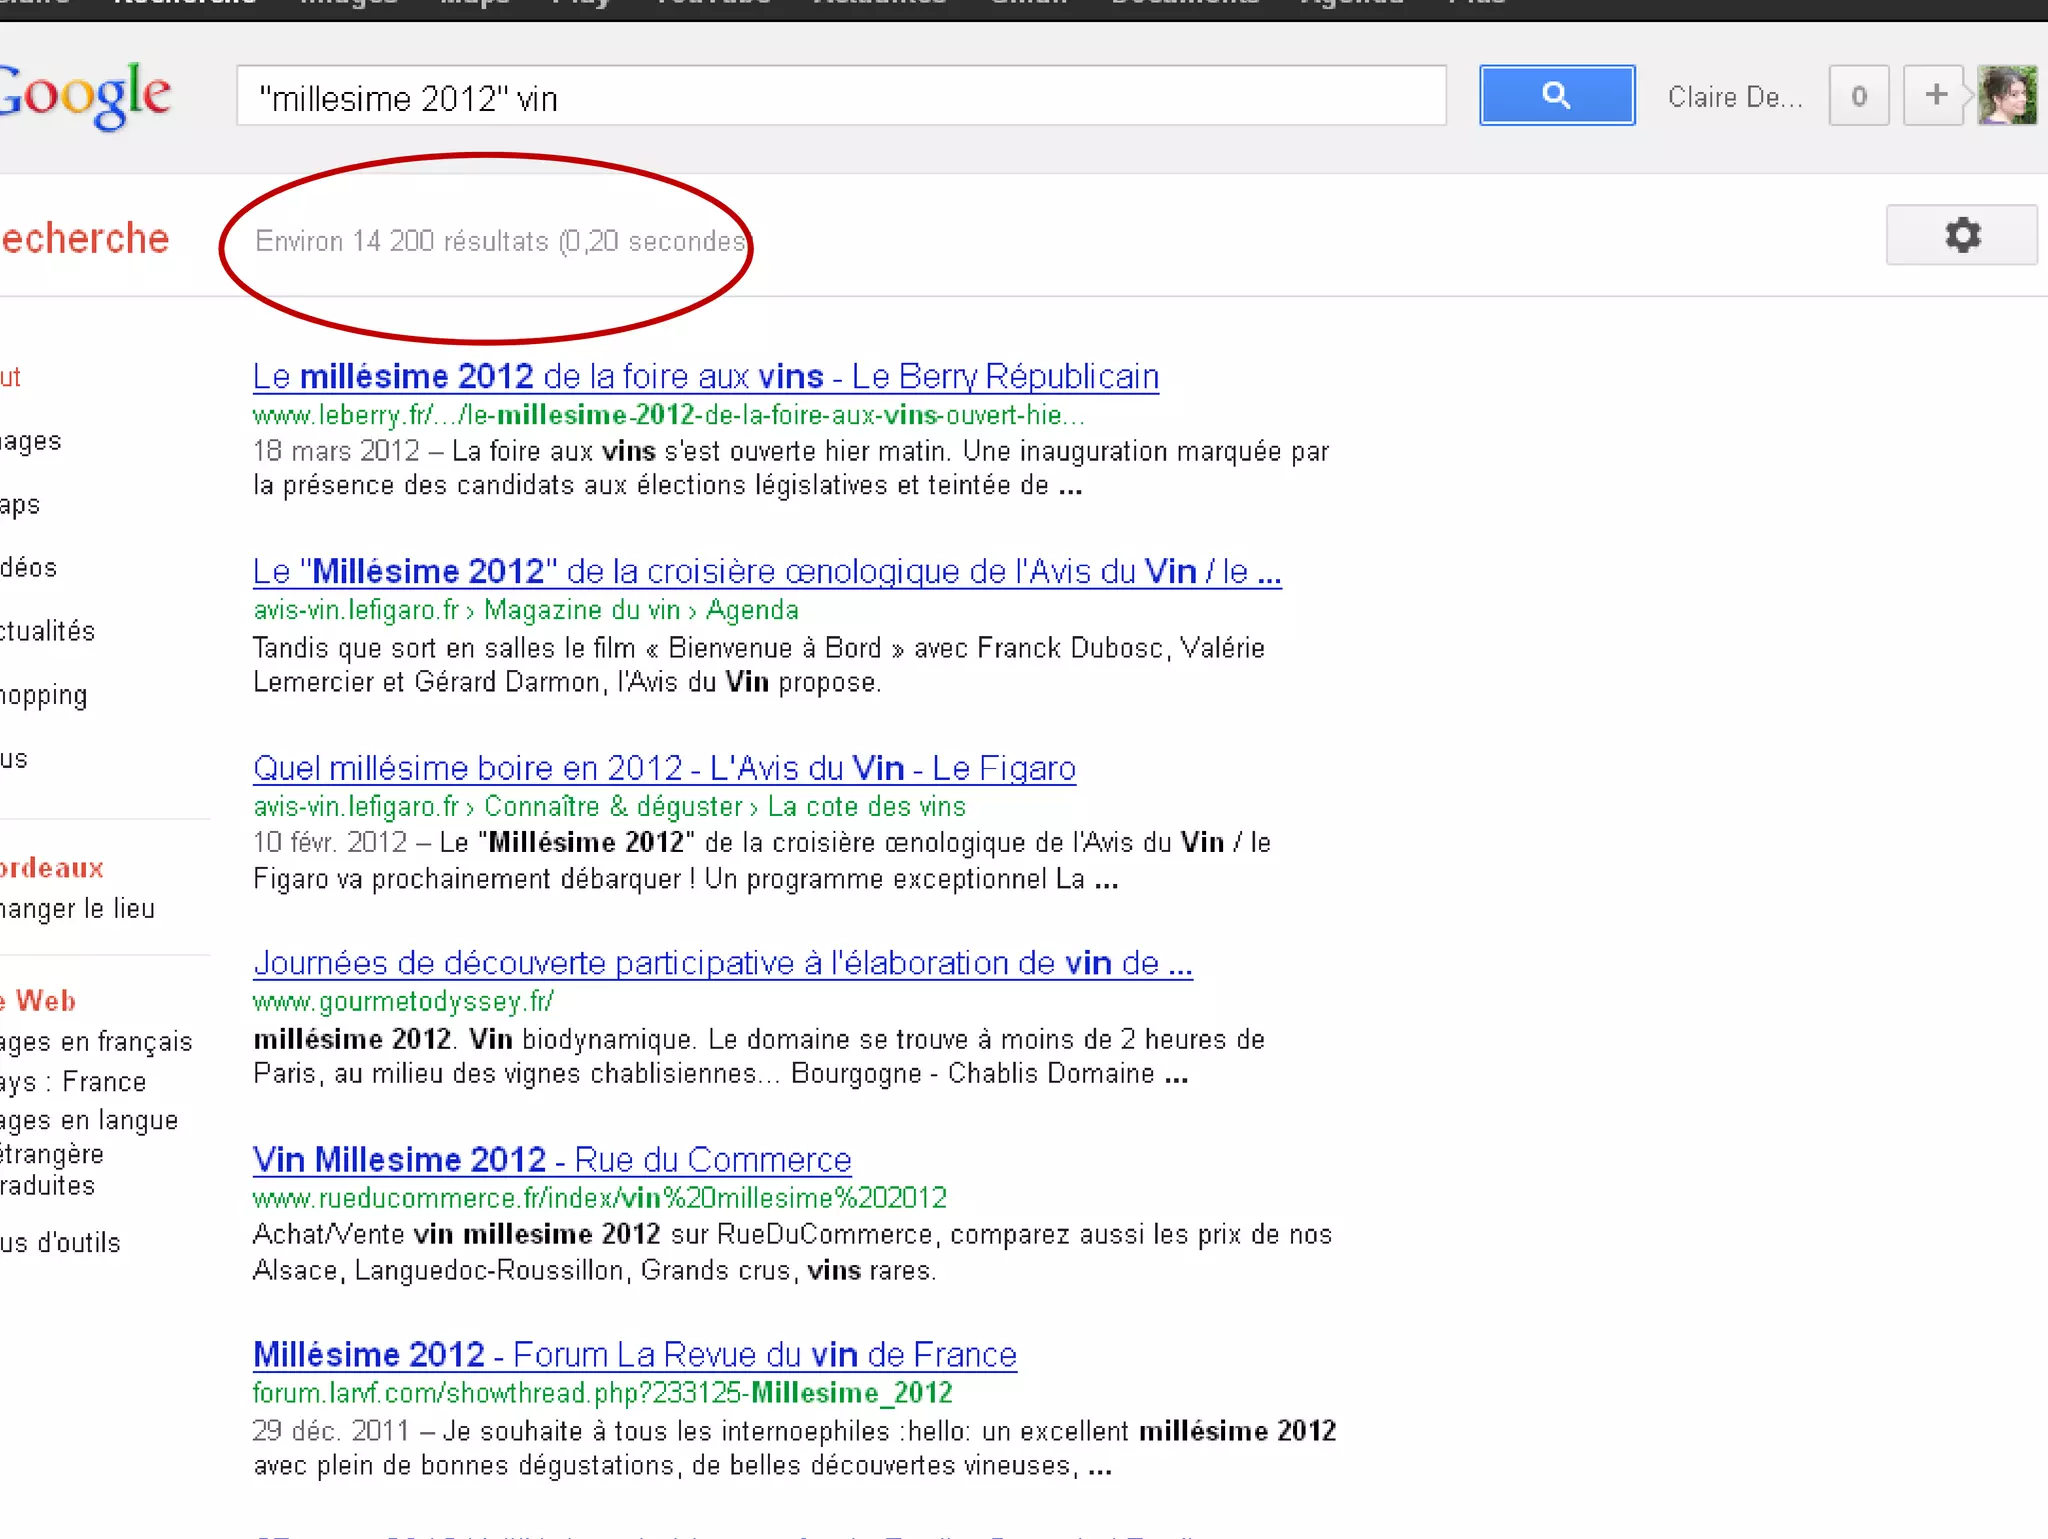
Task: Open account name Claire De...
Action: [1735, 97]
